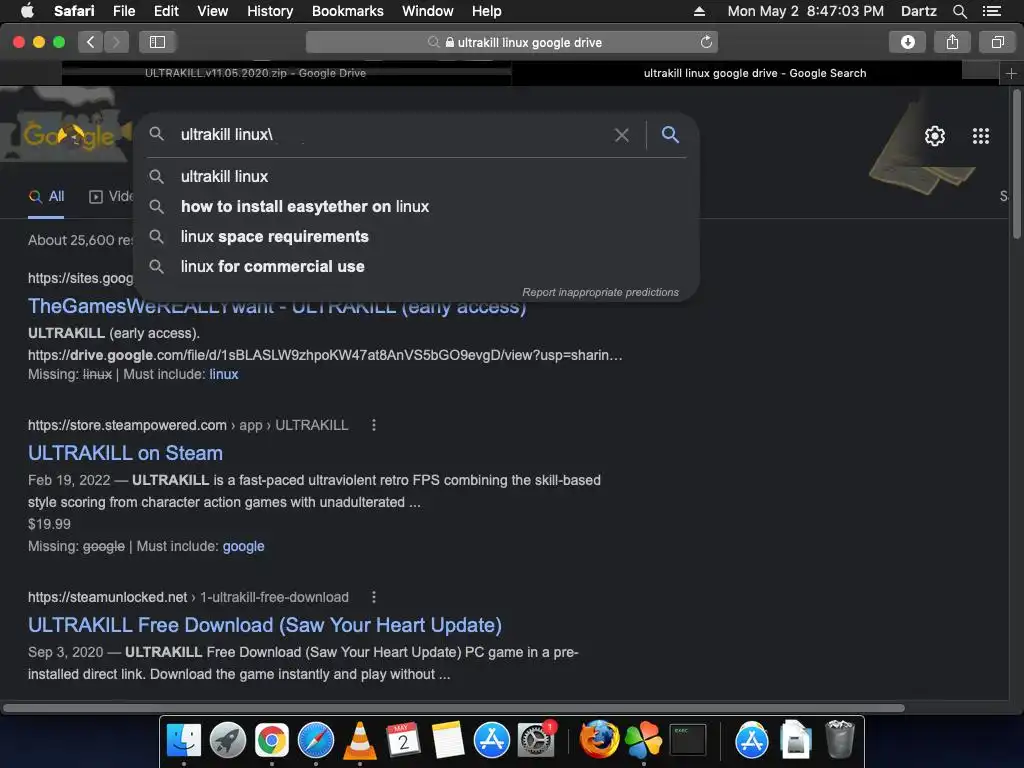This screenshot has height=768, width=1024.
Task: Reload the page with the refresh icon
Action: (x=706, y=42)
